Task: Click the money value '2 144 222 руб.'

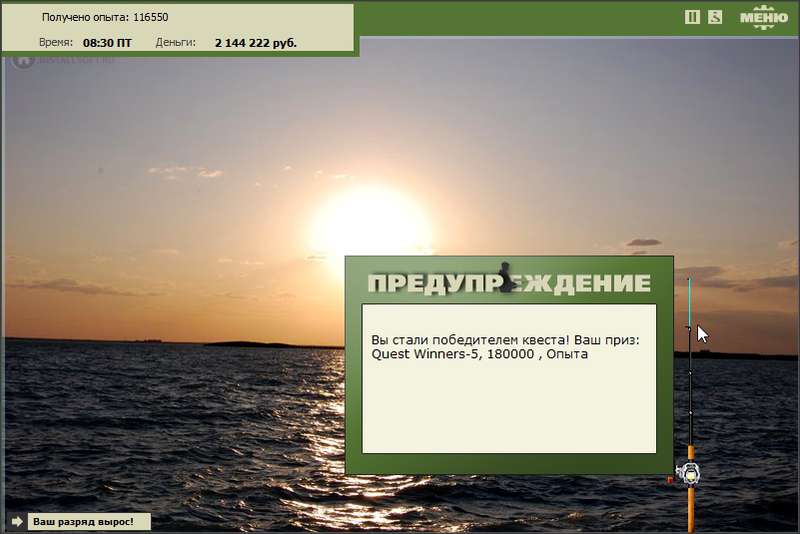Action: (256, 43)
